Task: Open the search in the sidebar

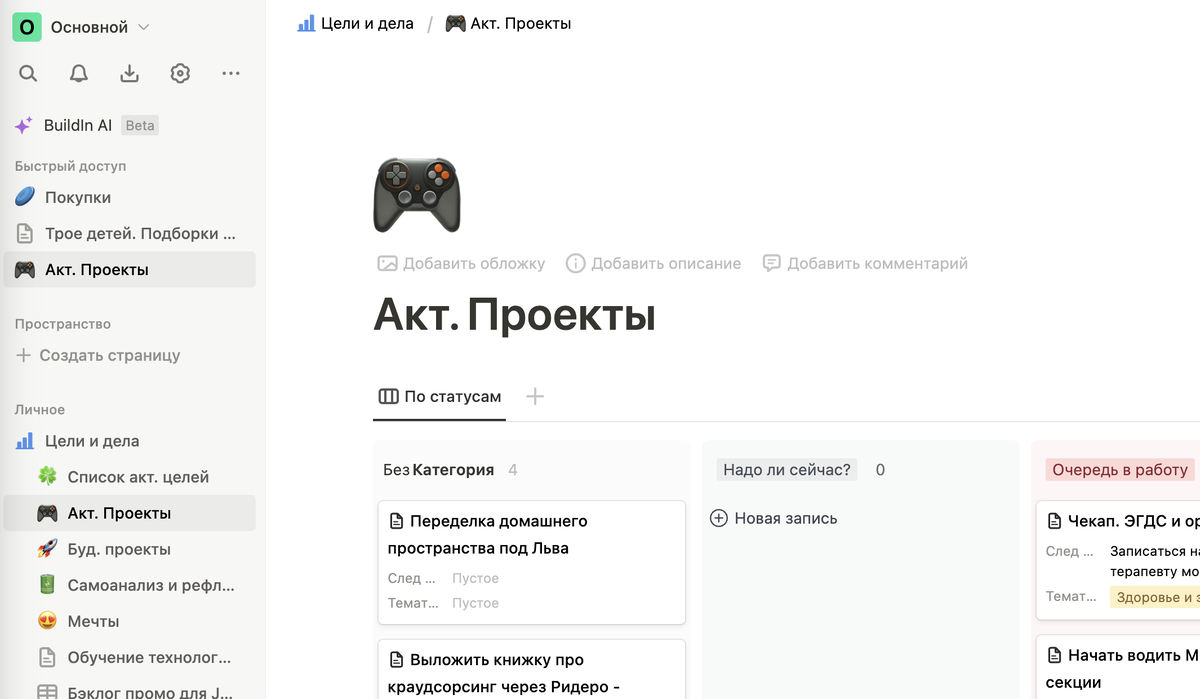Action: point(28,72)
